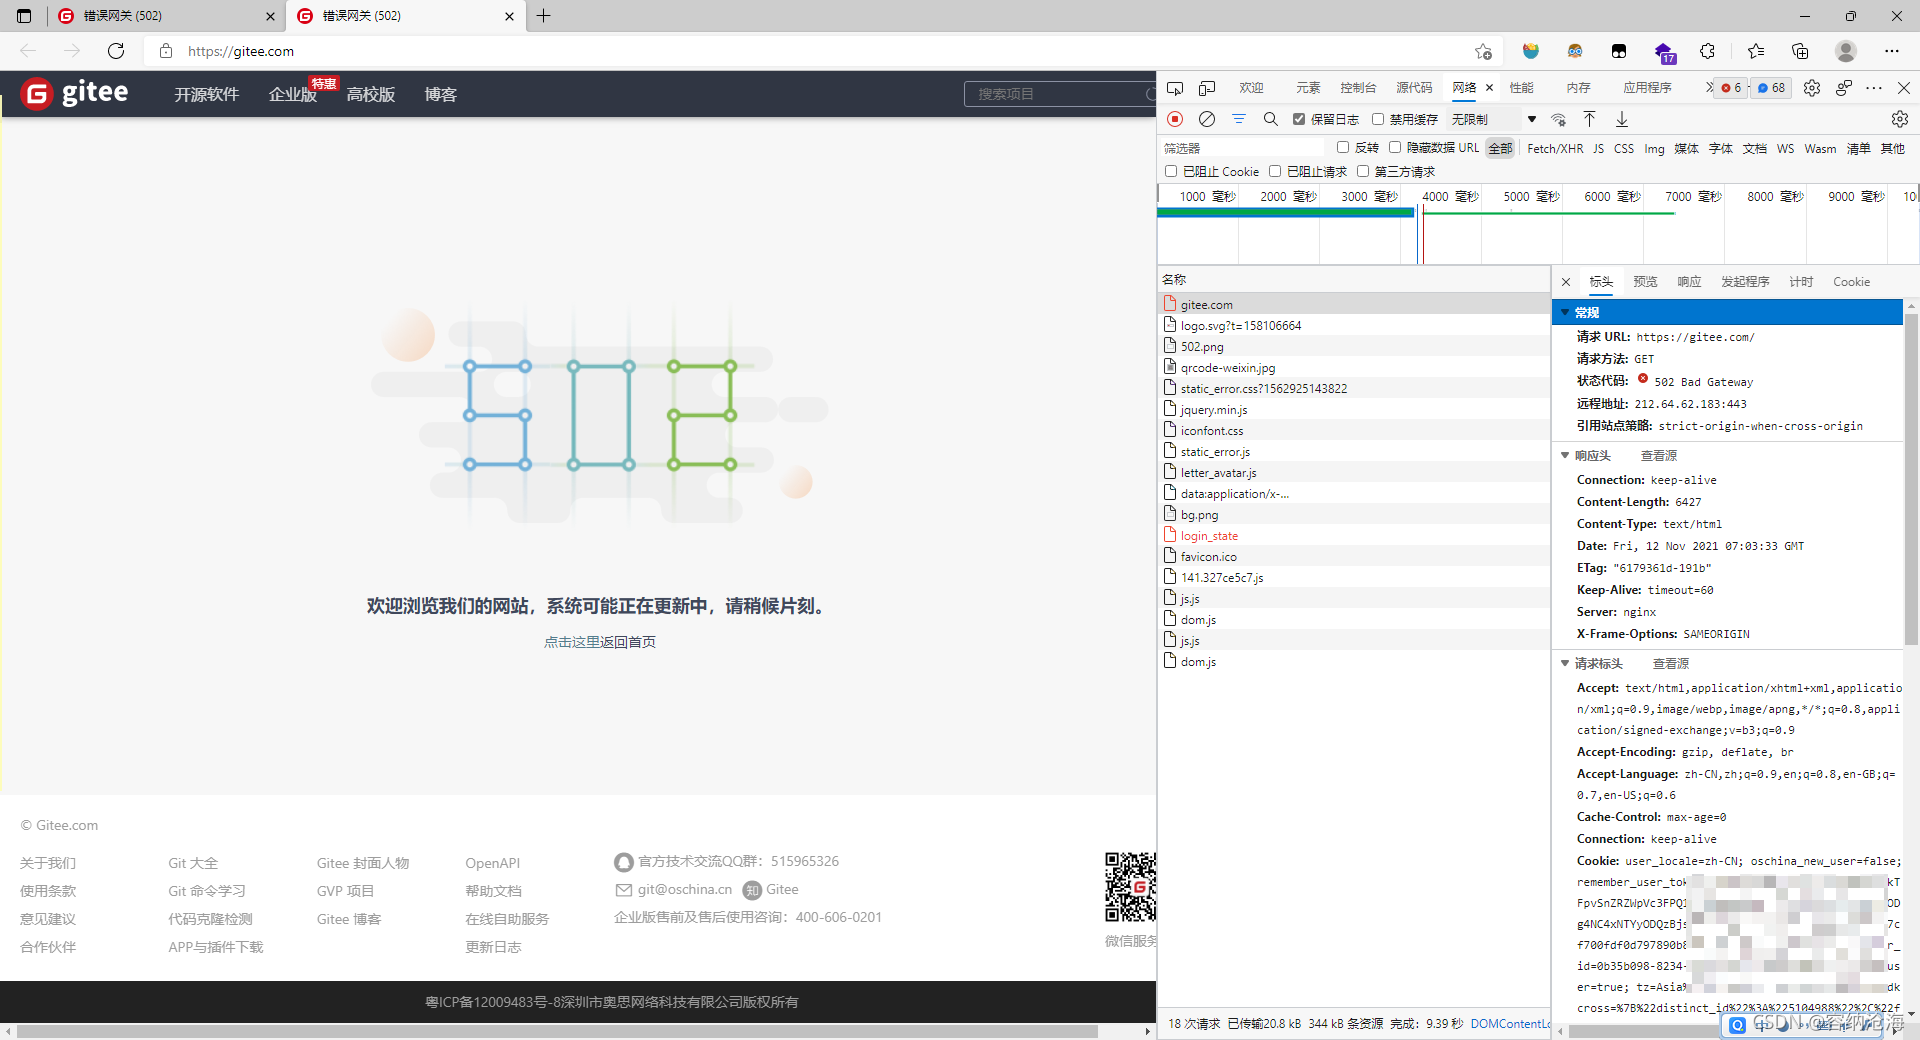
Task: Collapse the 常规 section
Action: [1565, 313]
